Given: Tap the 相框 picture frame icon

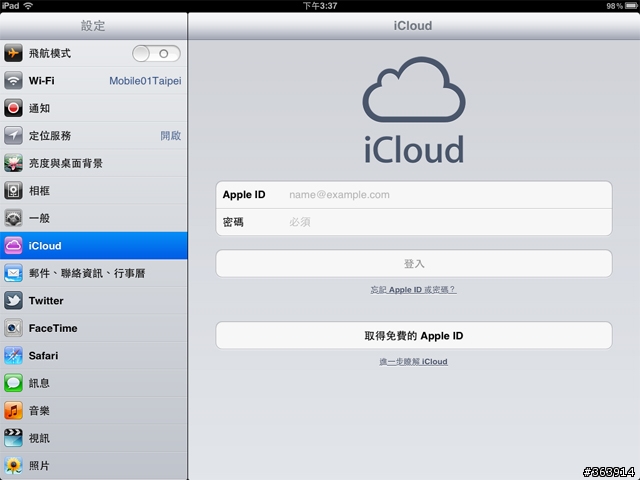Looking at the screenshot, I should coord(13,191).
